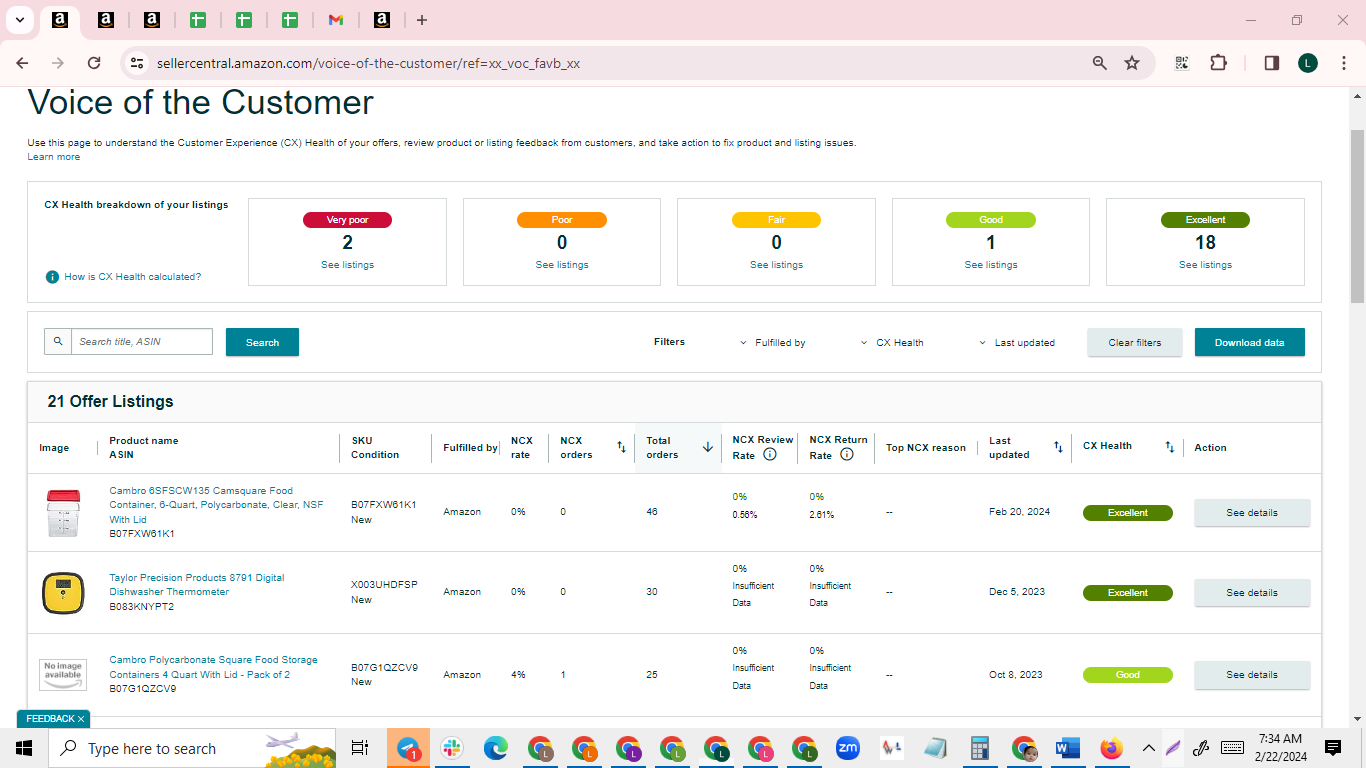Show info for NCX Review Rate
The image size is (1366, 768).
point(770,454)
